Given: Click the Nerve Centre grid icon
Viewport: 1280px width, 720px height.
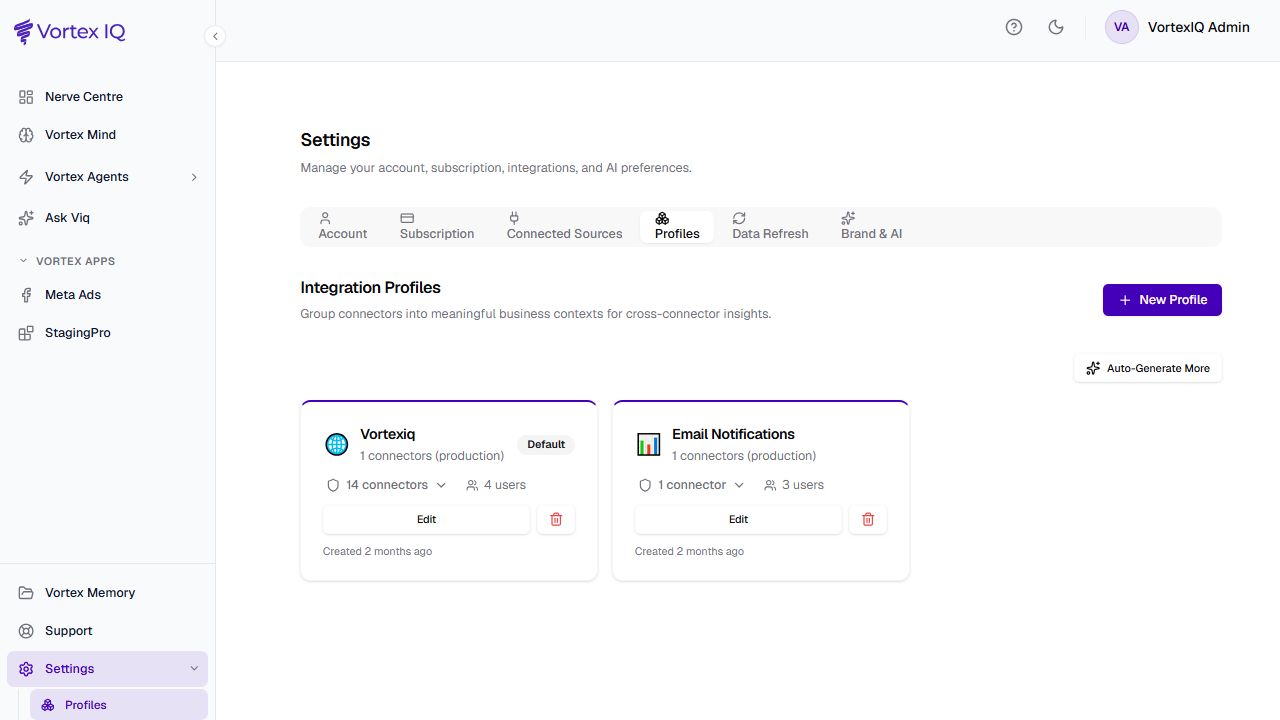Looking at the screenshot, I should [26, 97].
